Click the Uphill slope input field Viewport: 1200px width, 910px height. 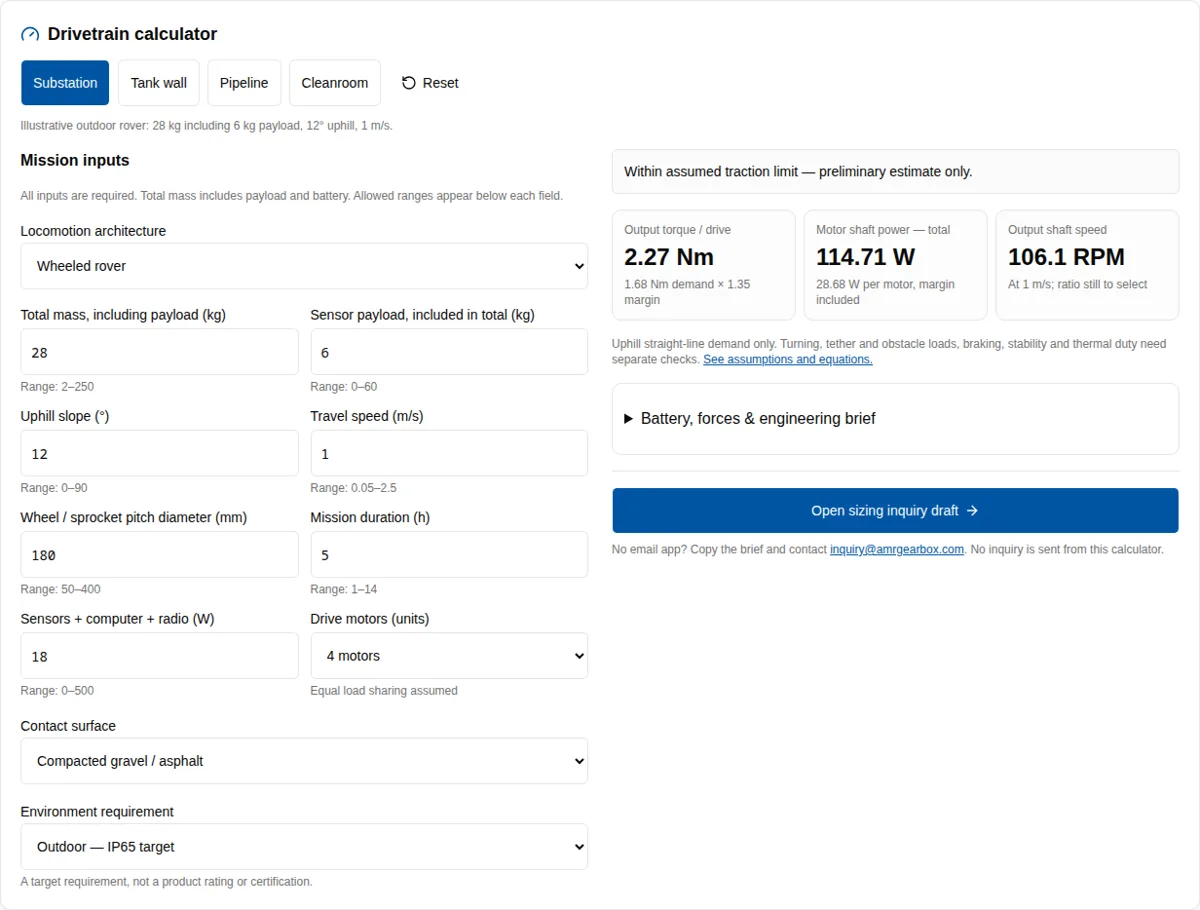[x=159, y=453]
